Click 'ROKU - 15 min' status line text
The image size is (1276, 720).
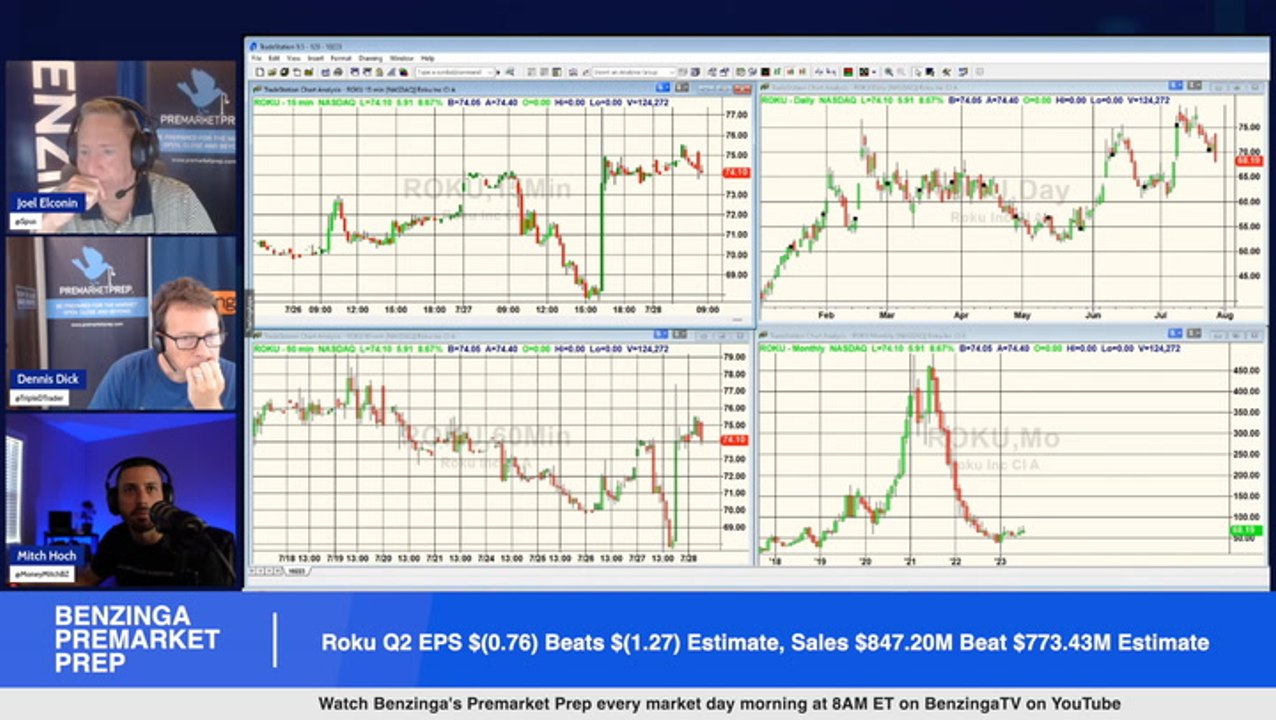[284, 102]
